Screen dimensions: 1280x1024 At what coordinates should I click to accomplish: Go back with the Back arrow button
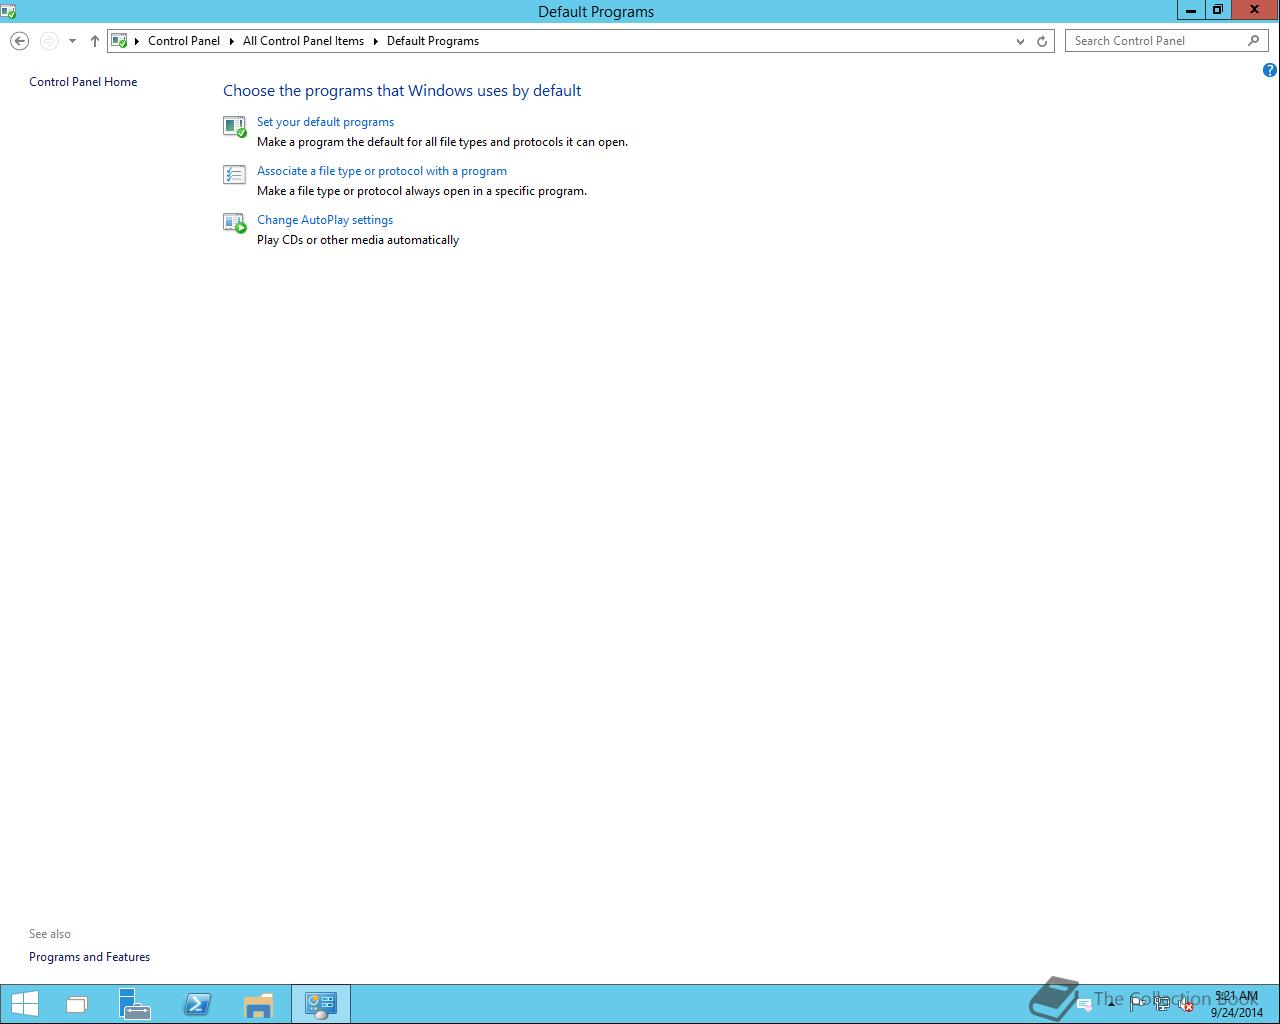(x=19, y=41)
